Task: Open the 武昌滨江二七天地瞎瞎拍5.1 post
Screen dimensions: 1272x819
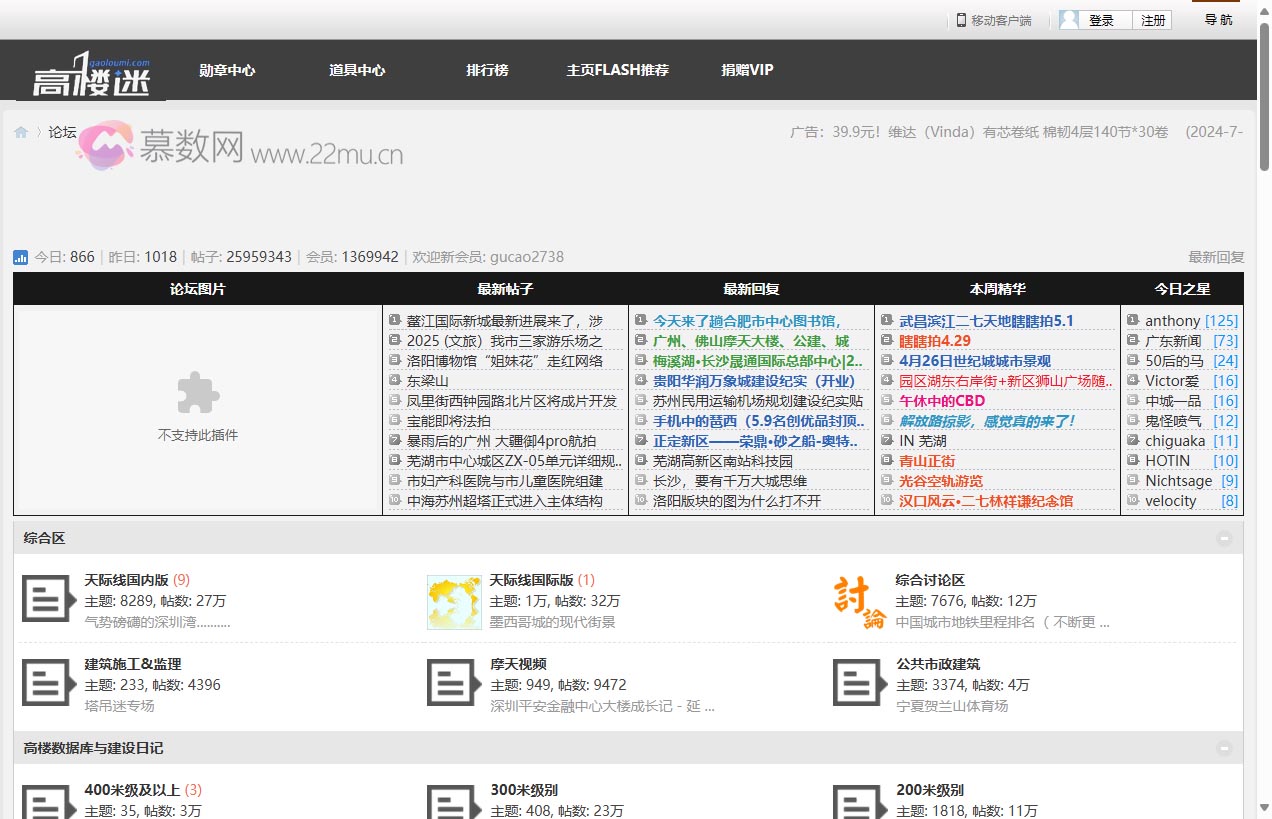Action: pos(986,321)
